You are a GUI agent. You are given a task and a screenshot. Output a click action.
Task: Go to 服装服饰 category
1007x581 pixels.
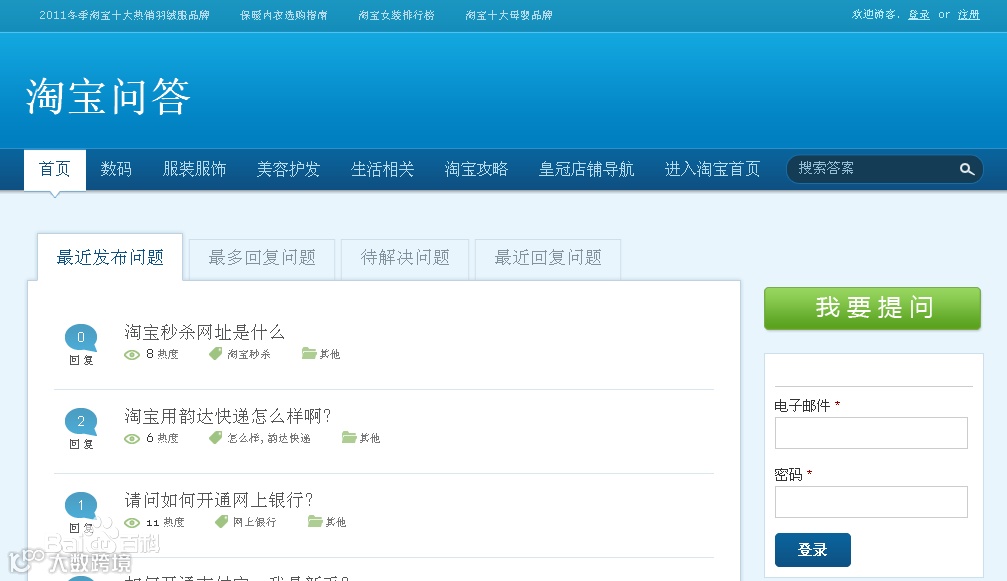click(195, 169)
